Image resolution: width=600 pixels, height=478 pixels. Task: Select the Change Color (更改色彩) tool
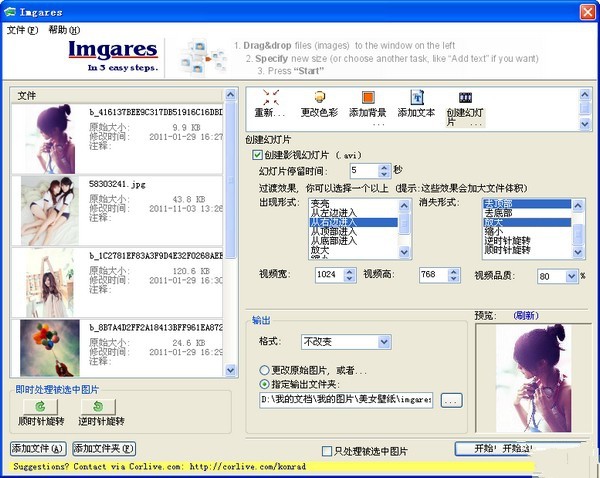point(320,99)
